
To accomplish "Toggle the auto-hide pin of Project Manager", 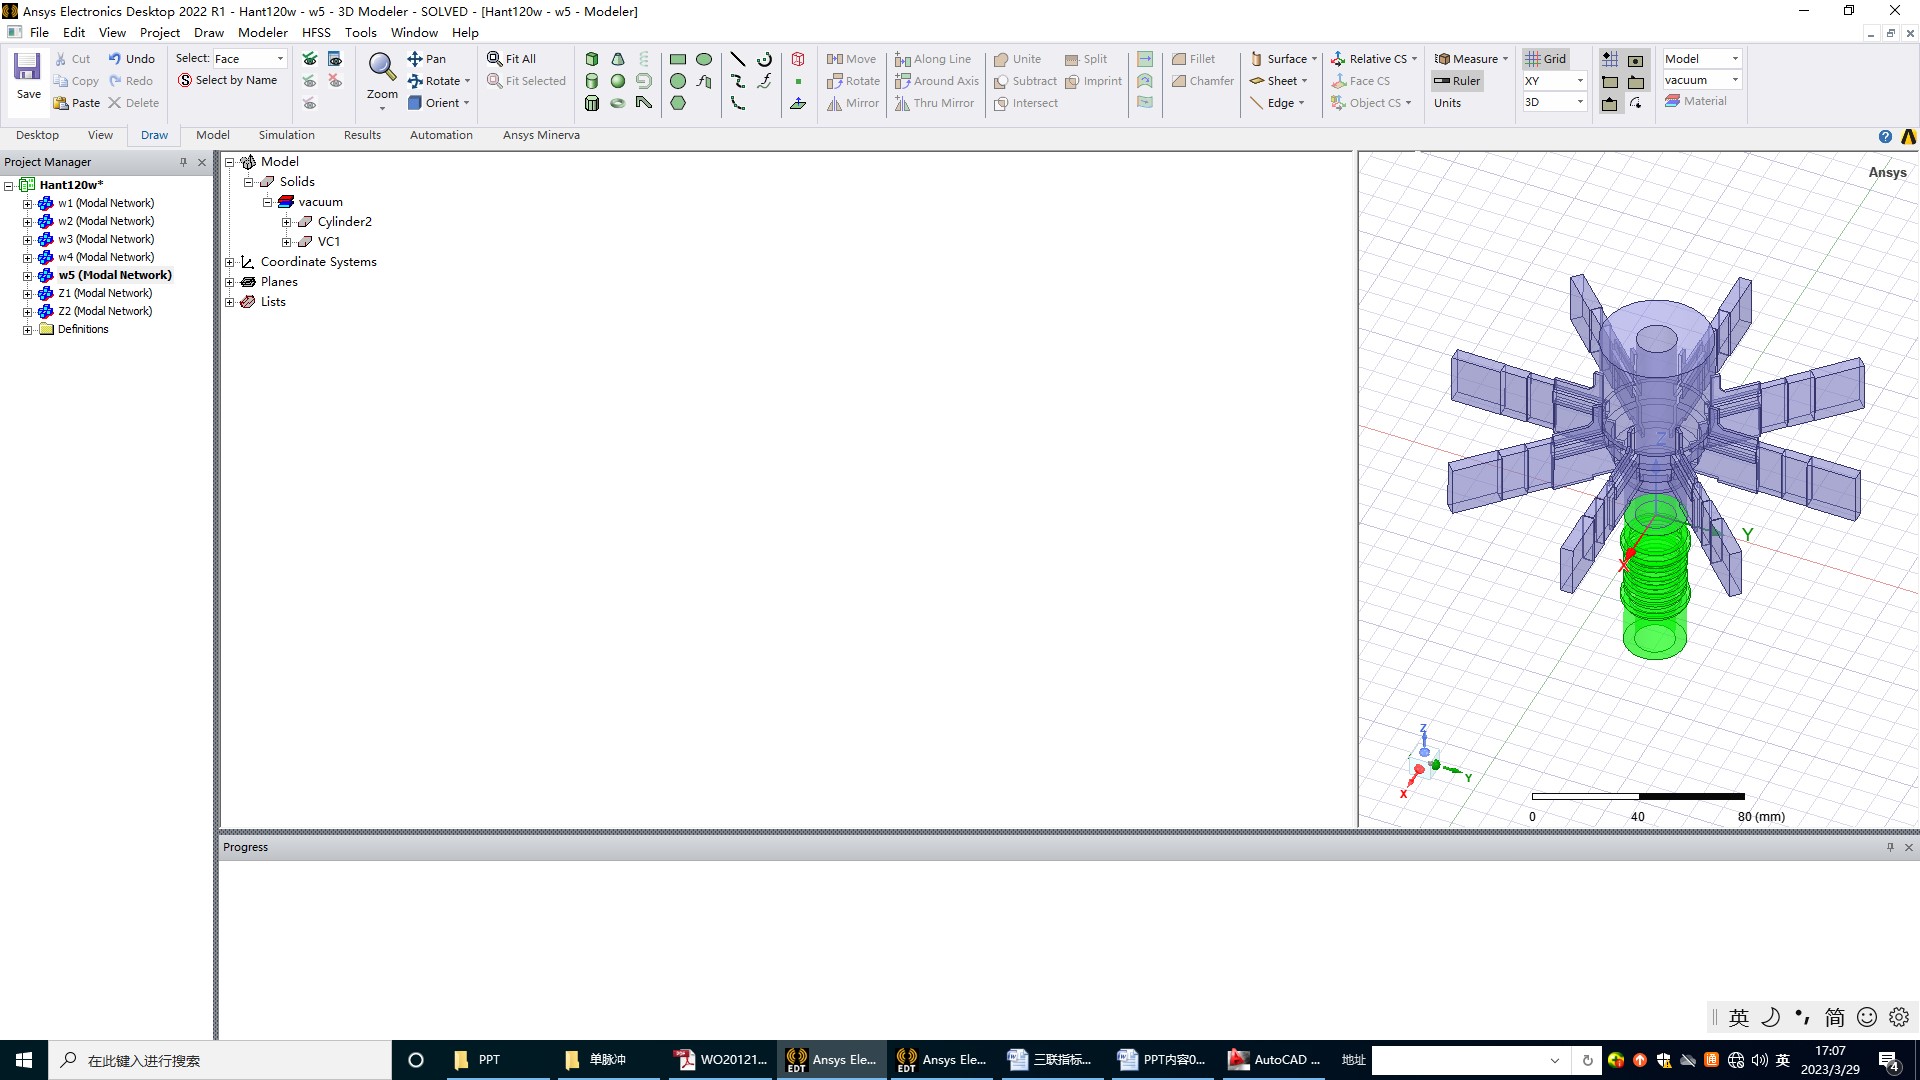I will 183,162.
